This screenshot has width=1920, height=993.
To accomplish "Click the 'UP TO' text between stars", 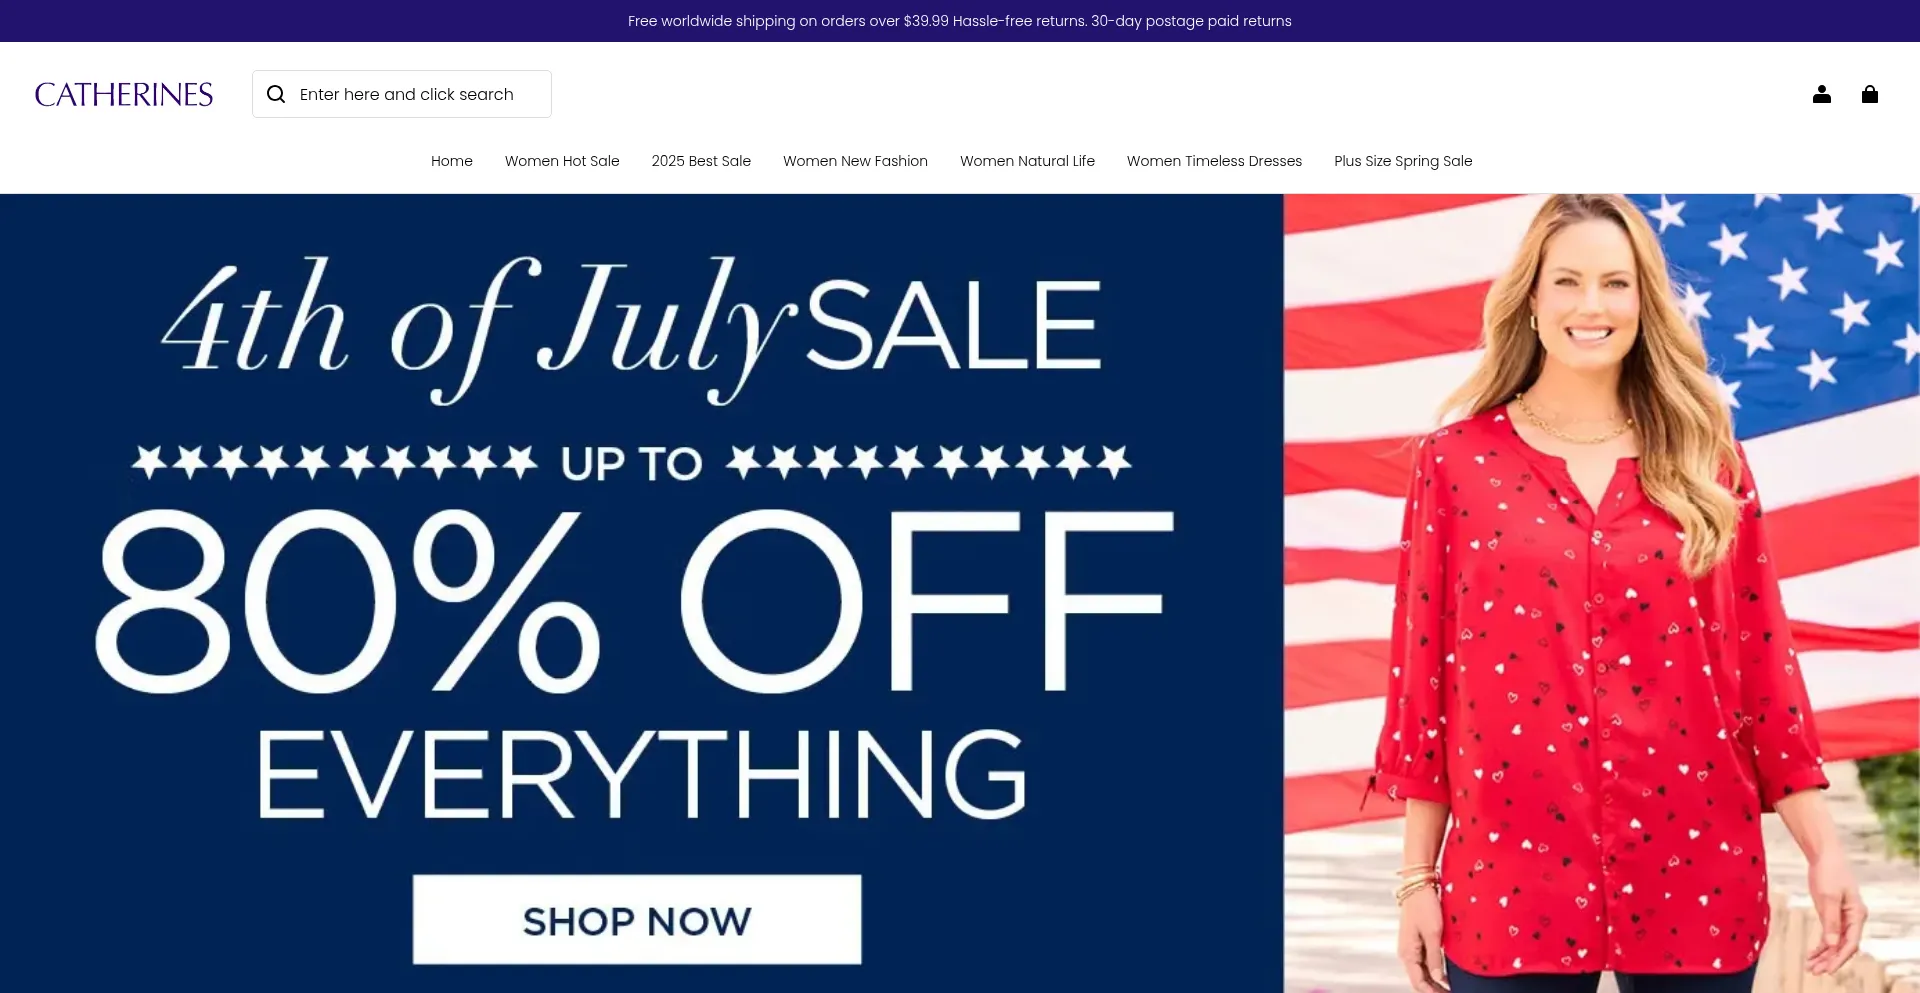I will 631,464.
